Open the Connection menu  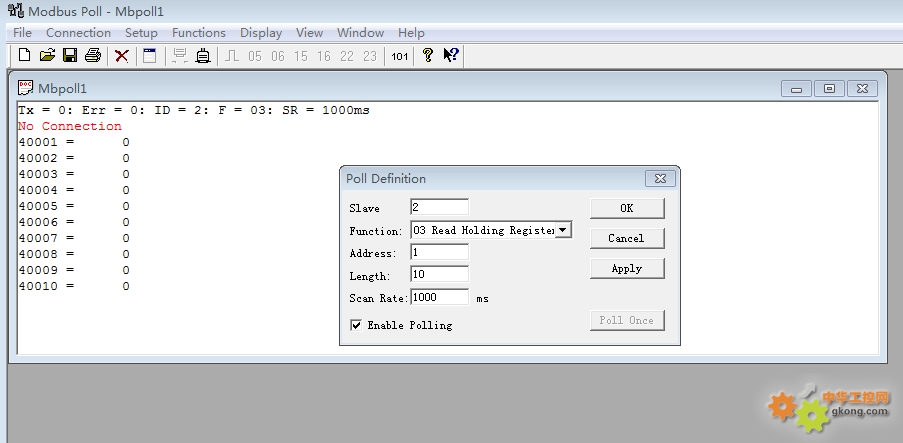pos(78,33)
